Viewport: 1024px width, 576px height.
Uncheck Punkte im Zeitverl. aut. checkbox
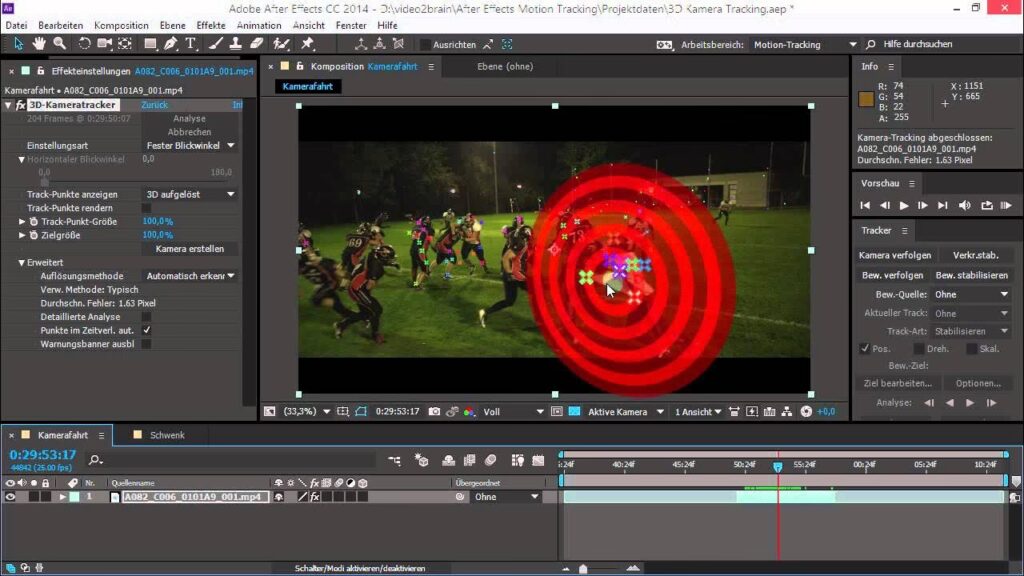tap(146, 330)
